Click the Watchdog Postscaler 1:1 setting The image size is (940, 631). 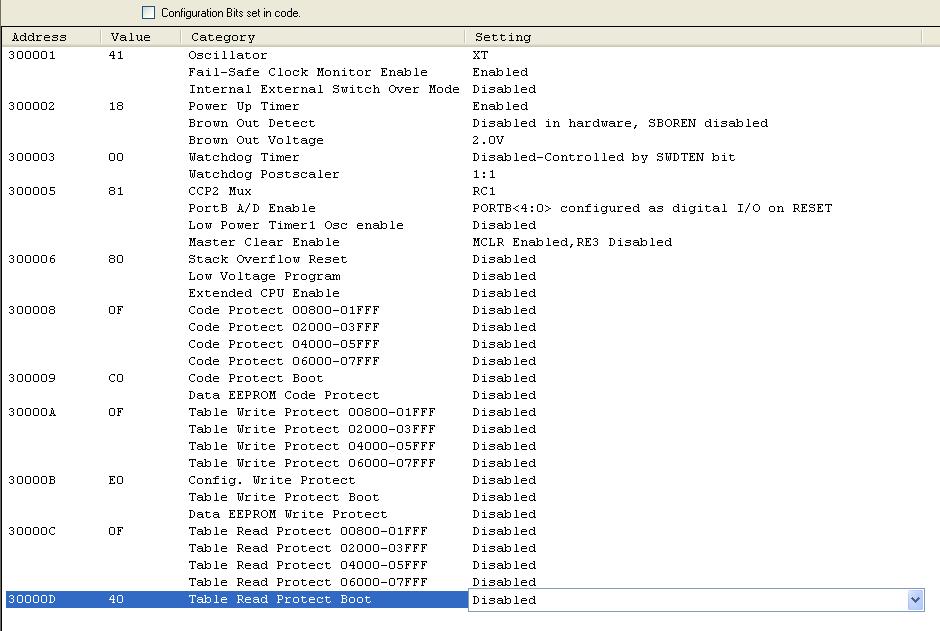485,174
